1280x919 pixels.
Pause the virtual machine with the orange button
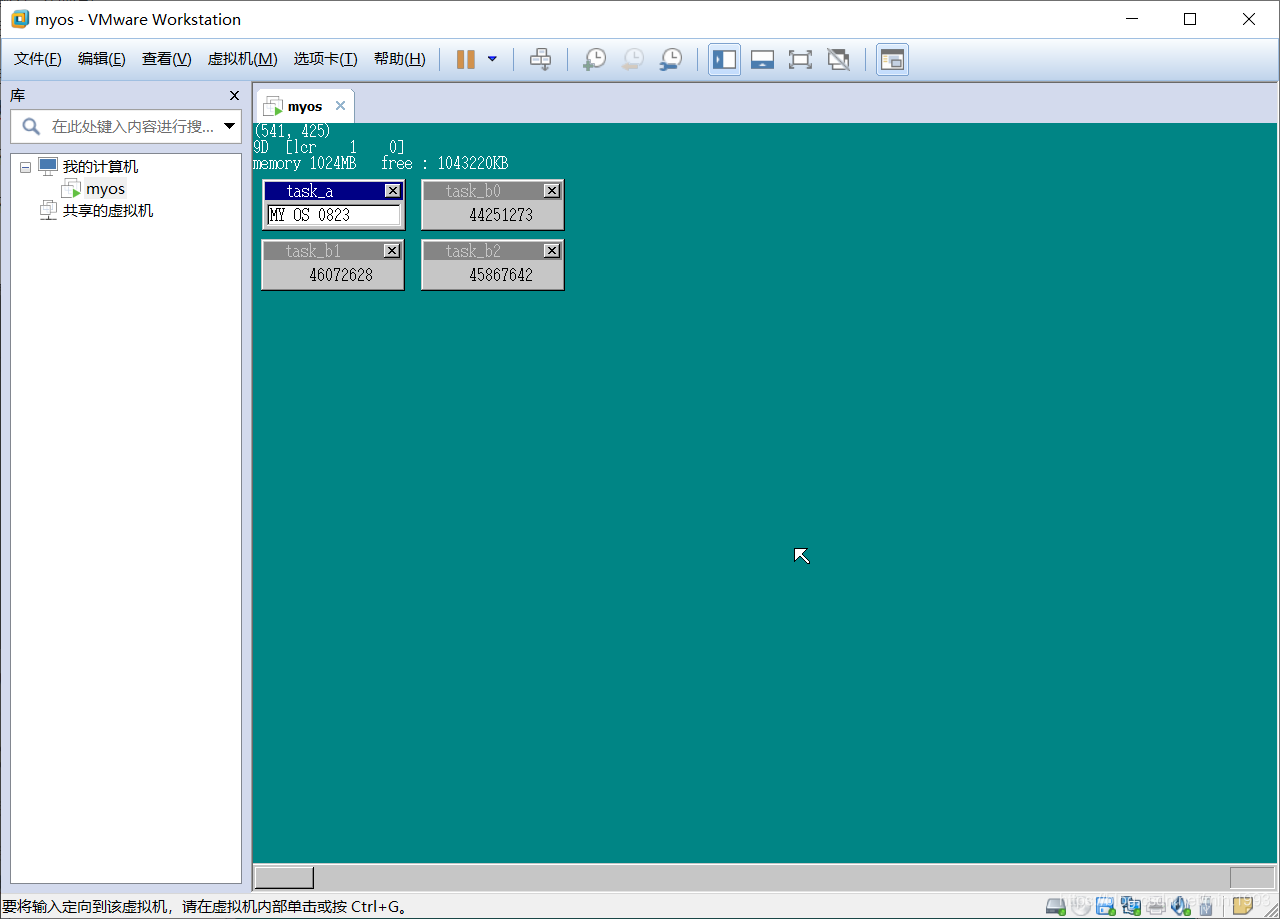click(x=465, y=60)
